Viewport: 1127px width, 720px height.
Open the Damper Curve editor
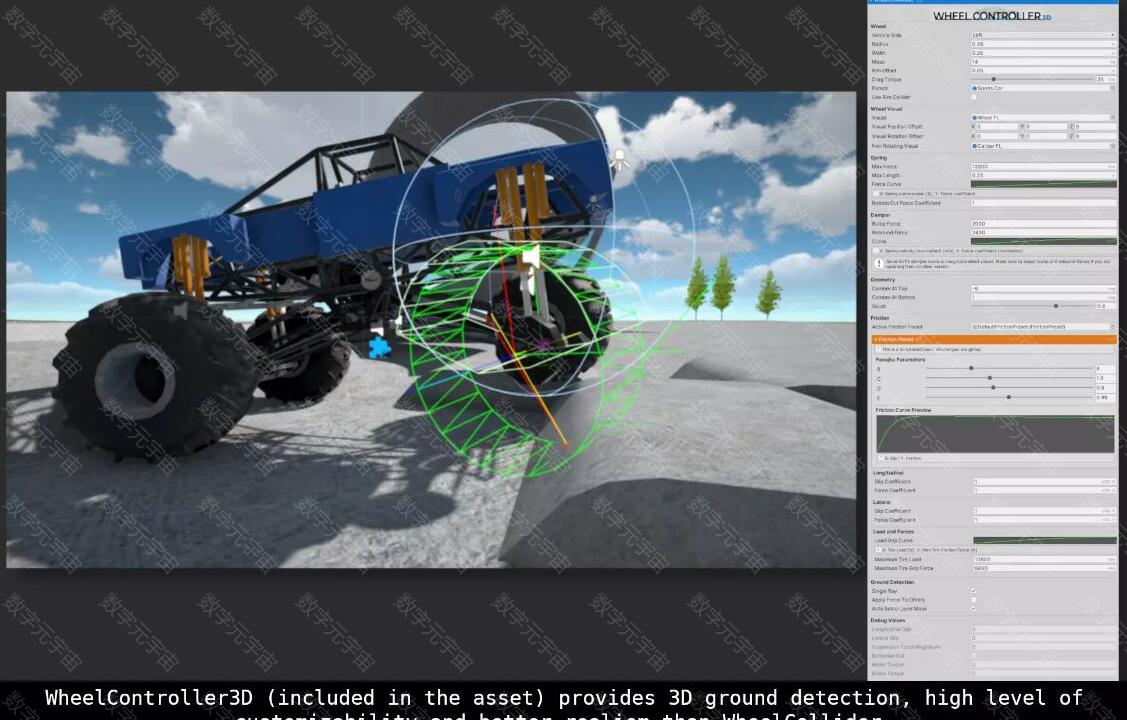coord(1043,241)
